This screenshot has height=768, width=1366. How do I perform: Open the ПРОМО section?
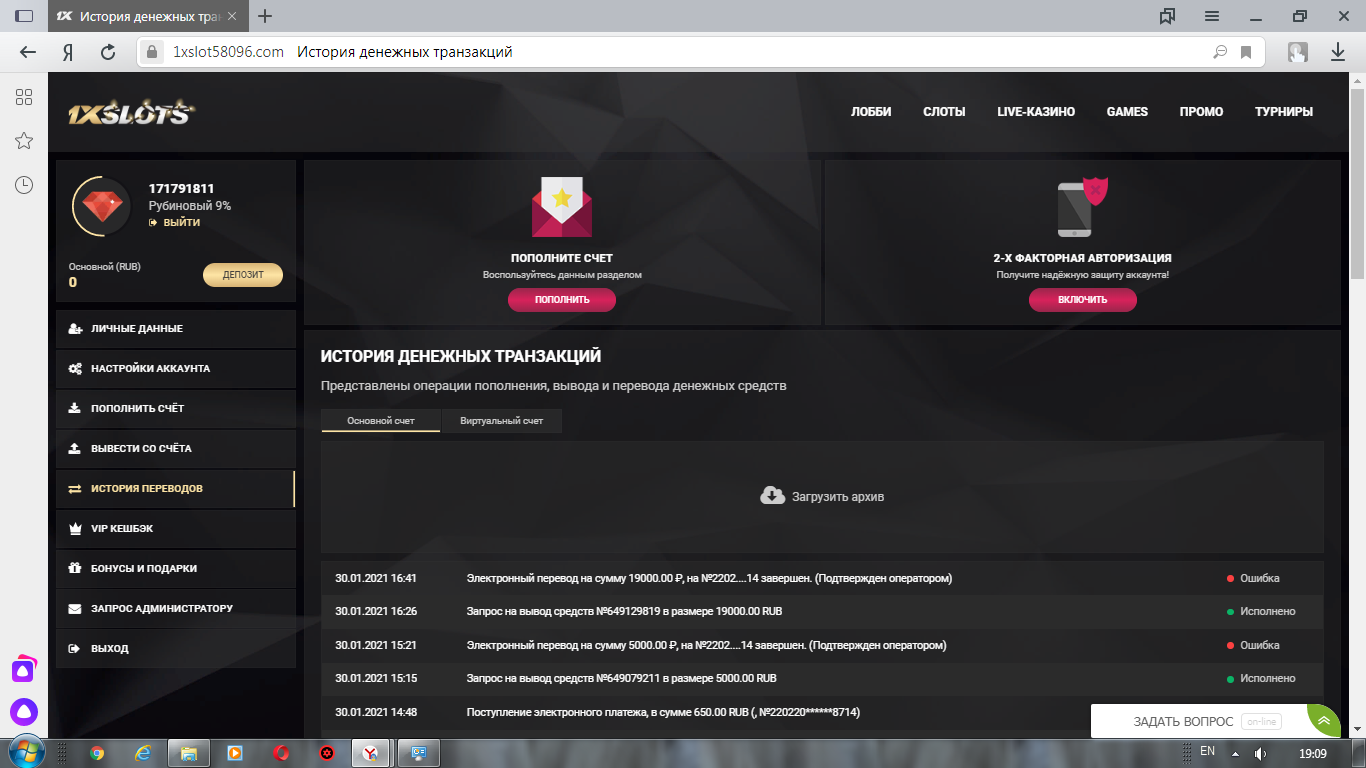pos(1201,112)
